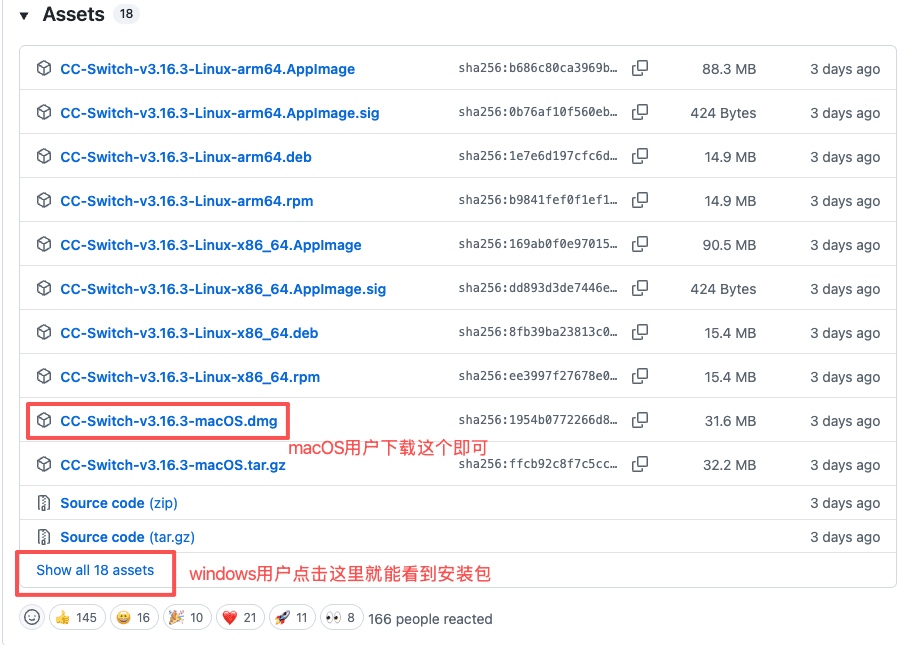Viewport: 911px width, 645px height.
Task: Copy sha256 of Linux-arm64.AppImage asset
Action: 640,68
